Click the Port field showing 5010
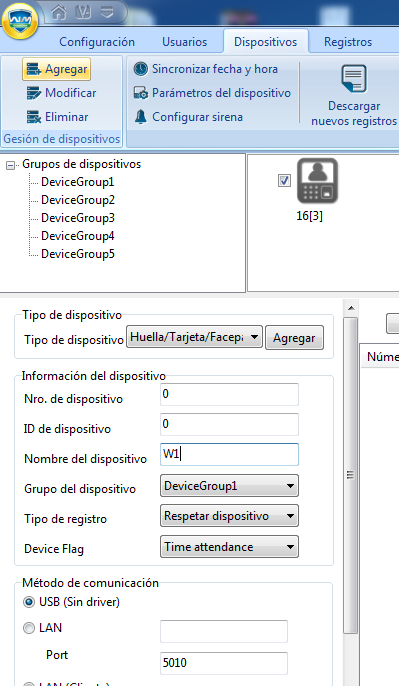399x686 pixels. (x=224, y=663)
